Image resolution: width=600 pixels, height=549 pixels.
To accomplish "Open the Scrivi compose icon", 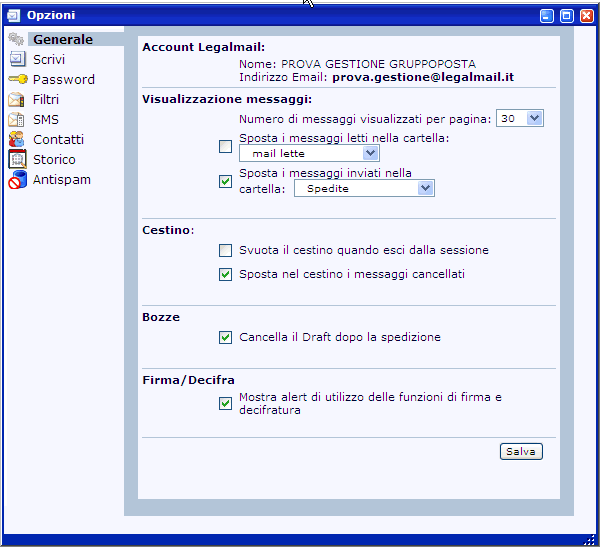I will click(x=16, y=60).
